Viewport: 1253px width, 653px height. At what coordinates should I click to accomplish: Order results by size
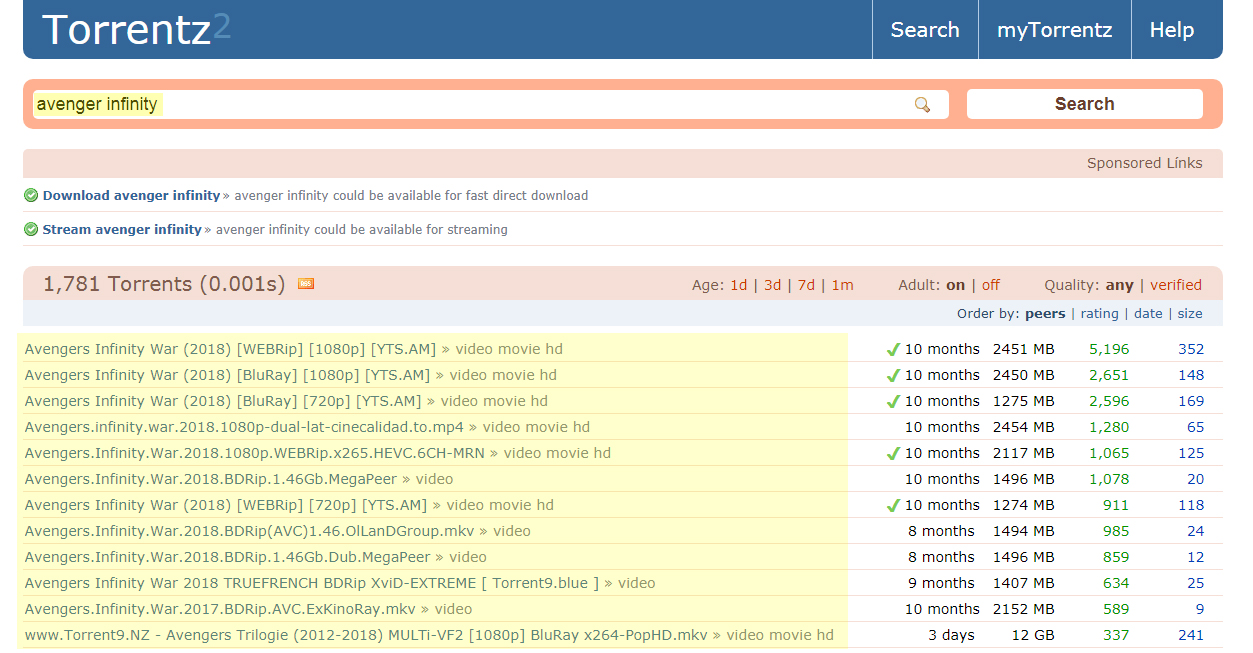1190,313
